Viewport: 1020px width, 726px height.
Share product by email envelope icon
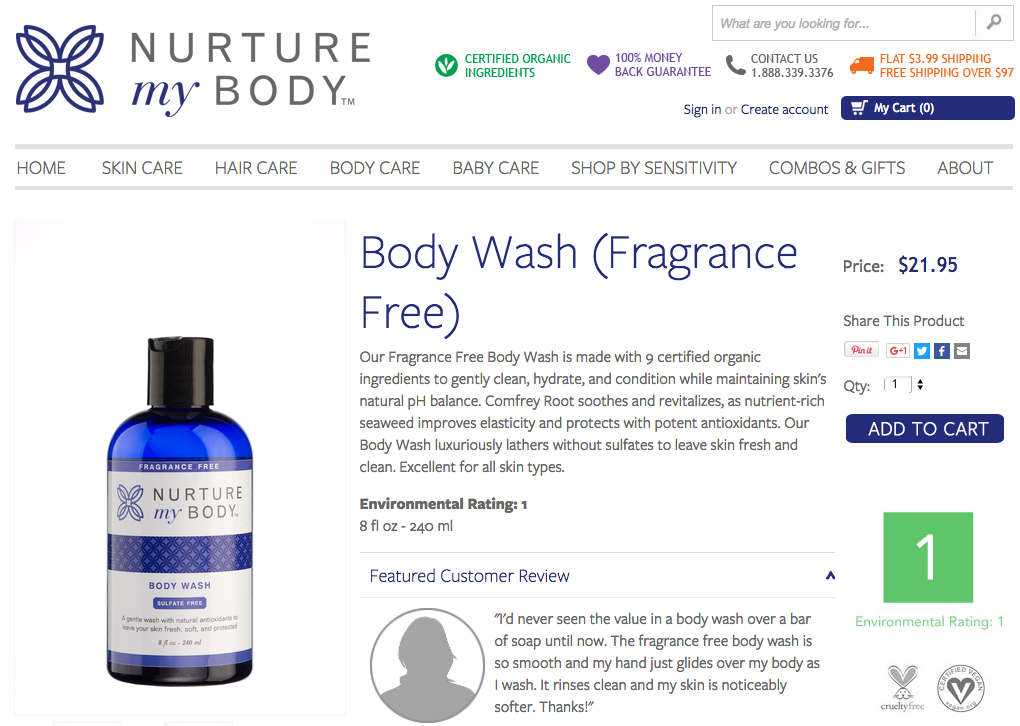[x=961, y=351]
